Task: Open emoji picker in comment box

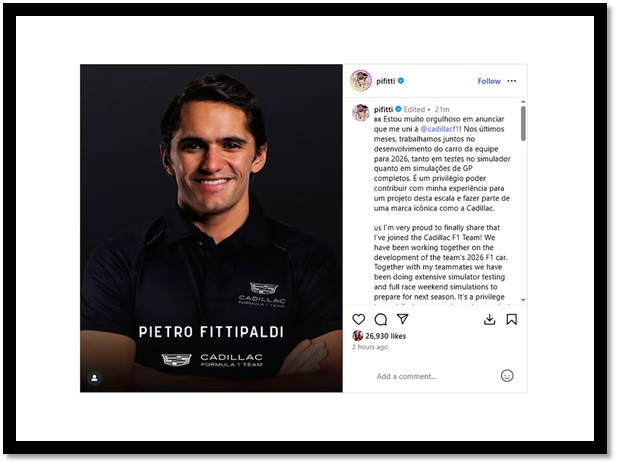Action: 507,376
